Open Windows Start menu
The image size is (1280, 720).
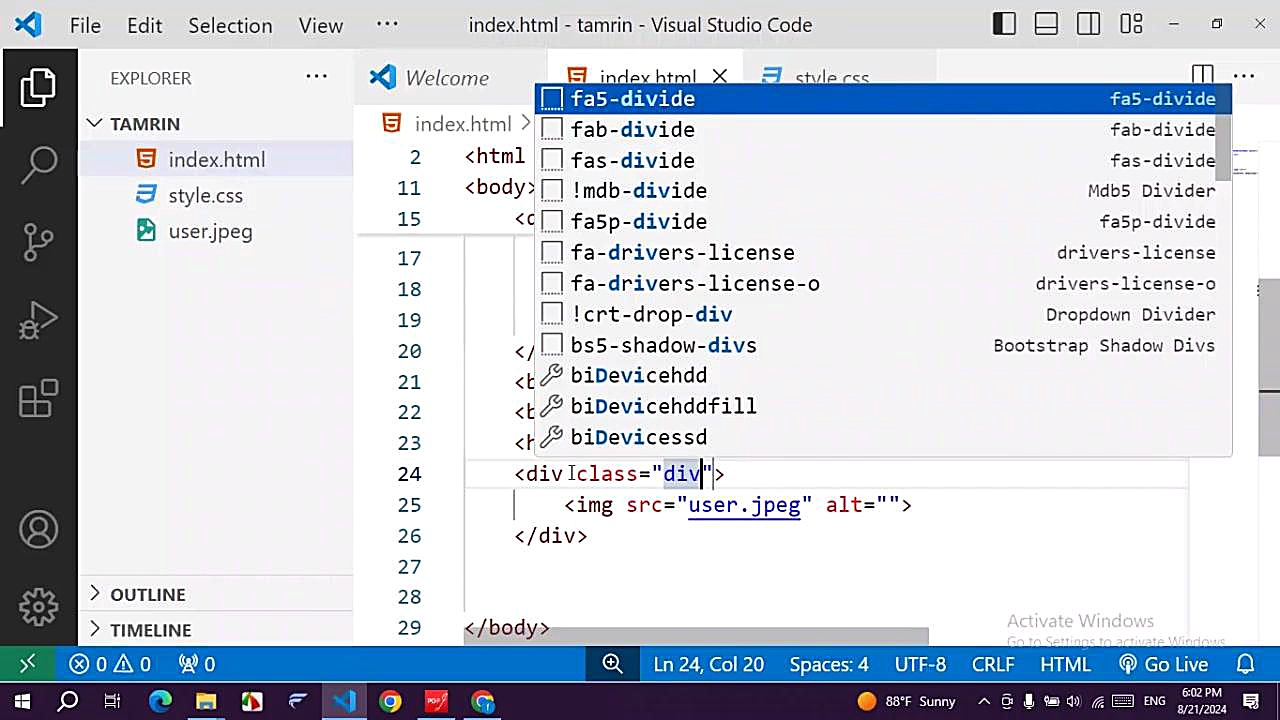21,701
